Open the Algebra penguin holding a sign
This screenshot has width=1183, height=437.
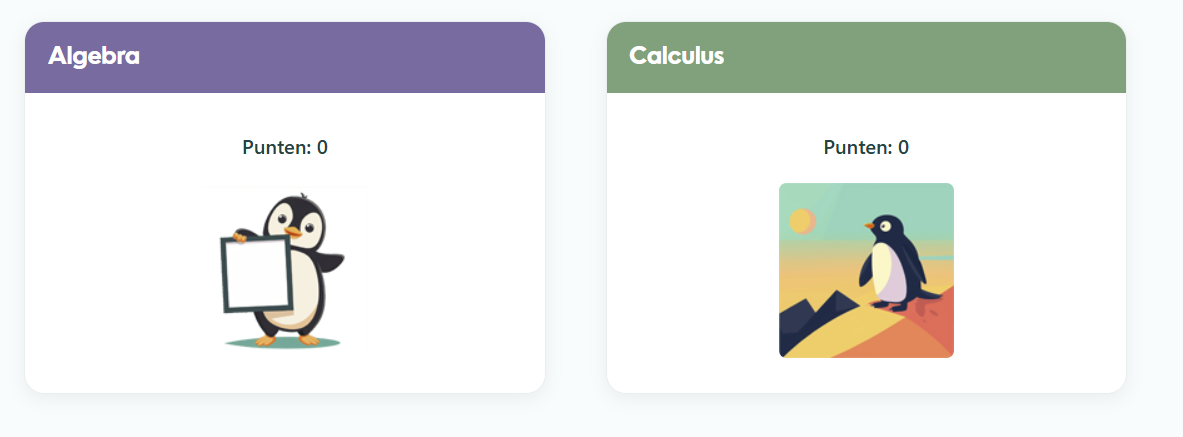(x=285, y=270)
